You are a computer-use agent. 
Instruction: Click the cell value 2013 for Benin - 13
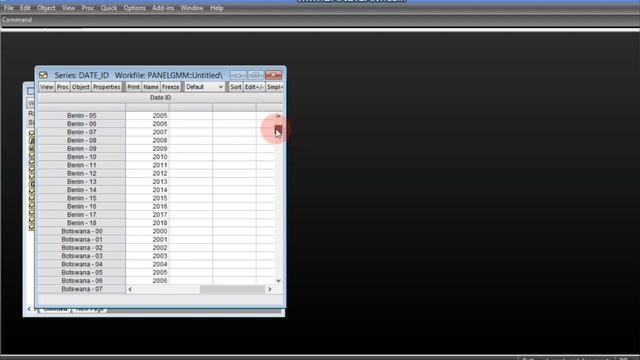click(147, 182)
